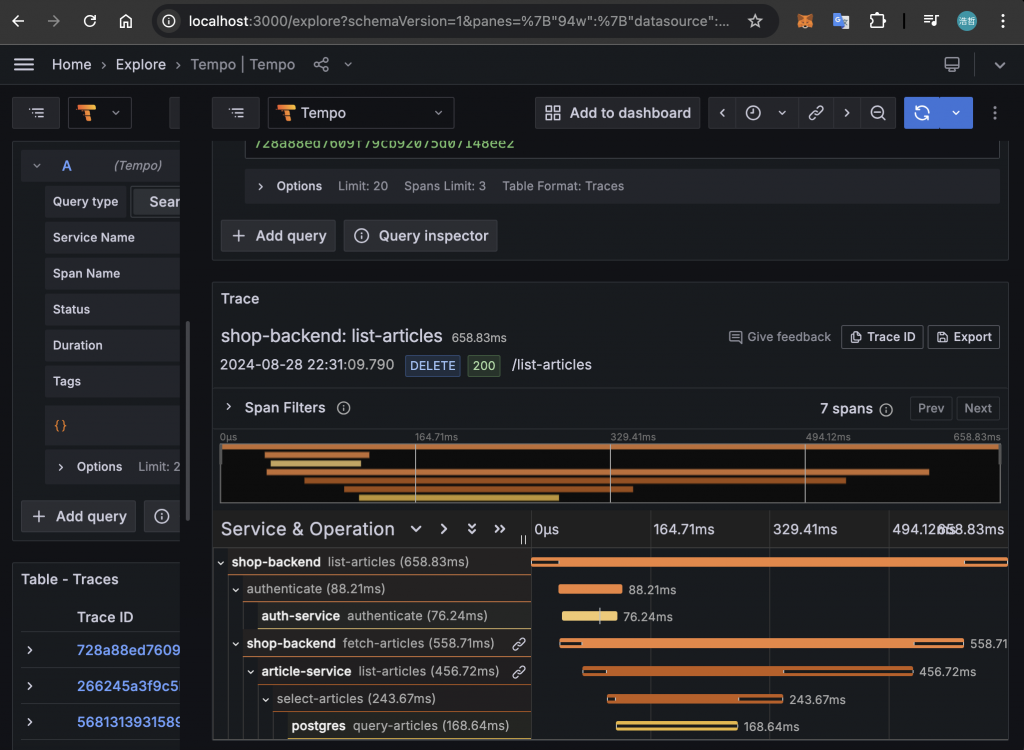Viewport: 1024px width, 750px height.
Task: Open share options dropdown chevron
Action: pyautogui.click(x=348, y=64)
